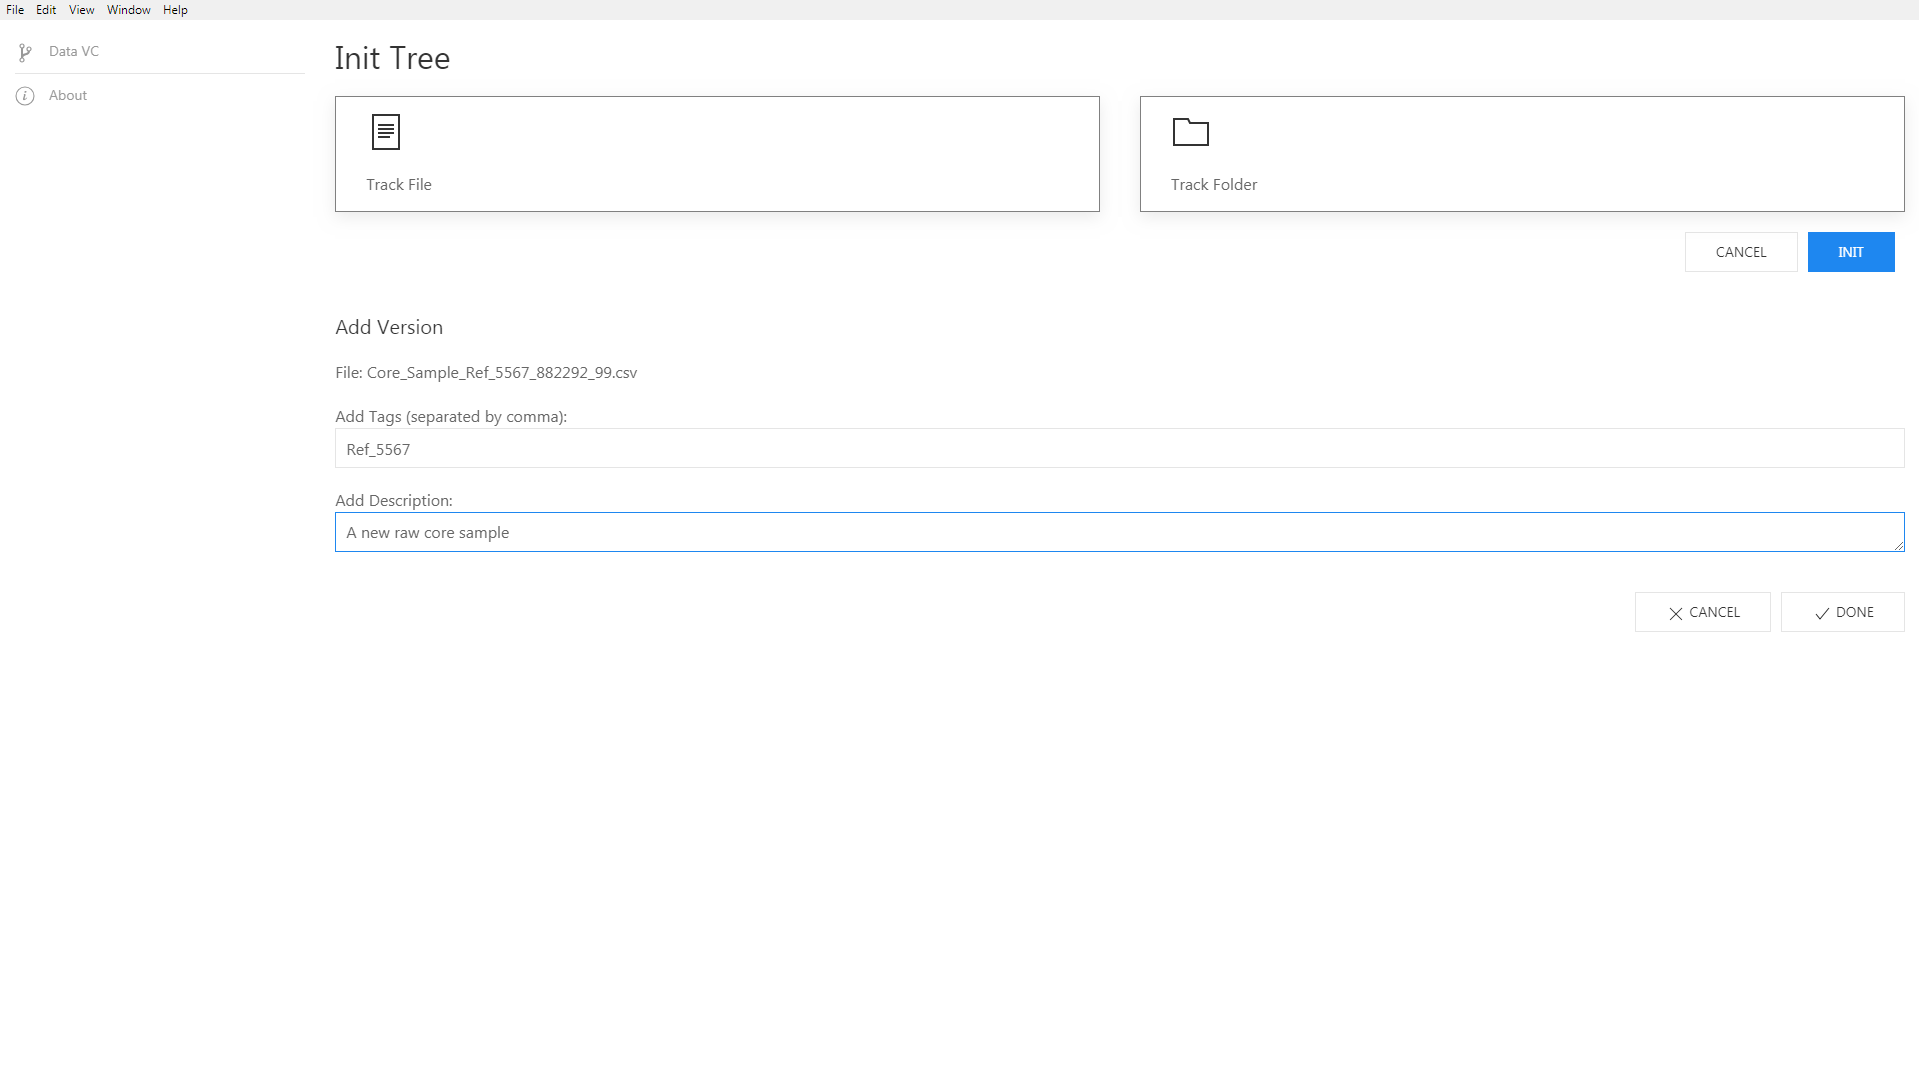This screenshot has width=1919, height=1079.
Task: Open the Help menu
Action: (175, 10)
